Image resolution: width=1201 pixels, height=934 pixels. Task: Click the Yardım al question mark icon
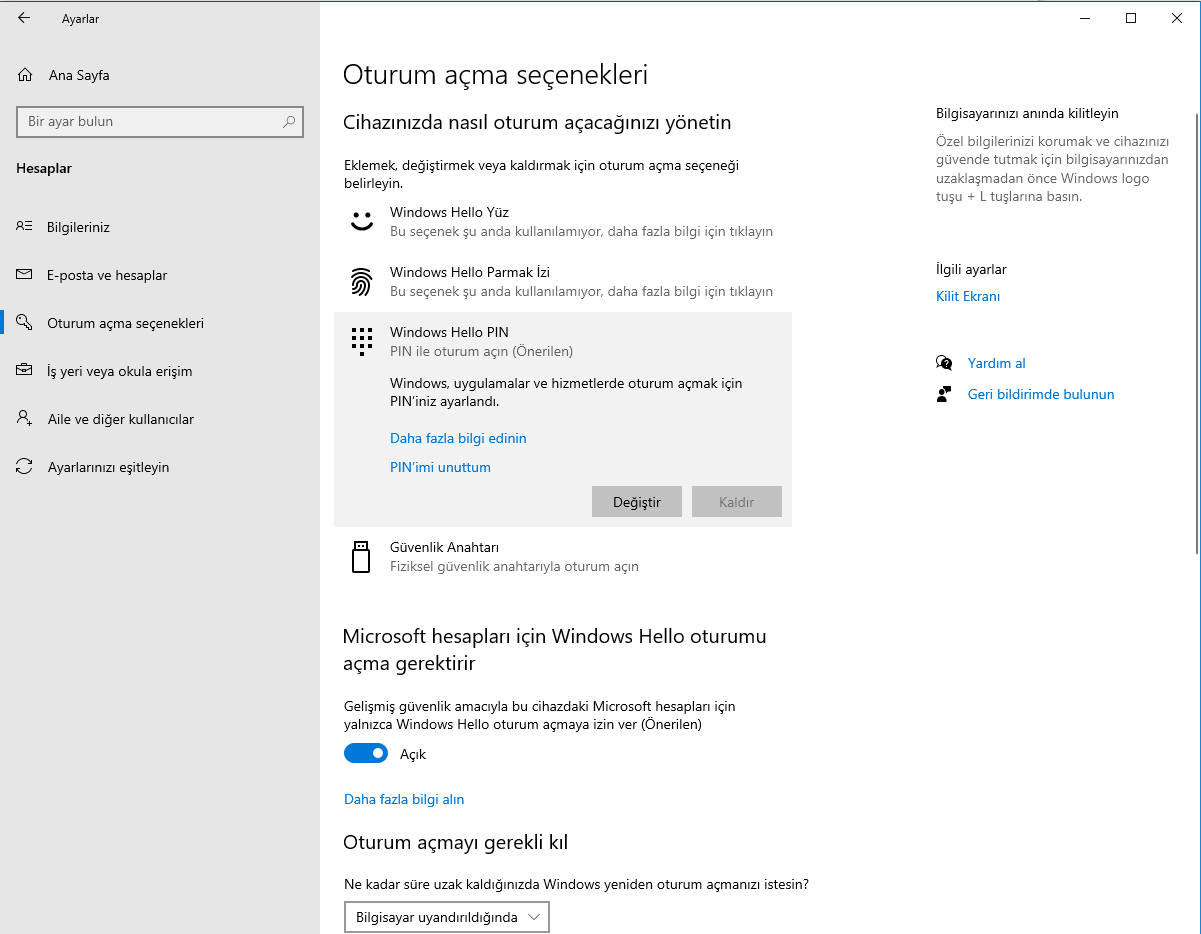943,362
